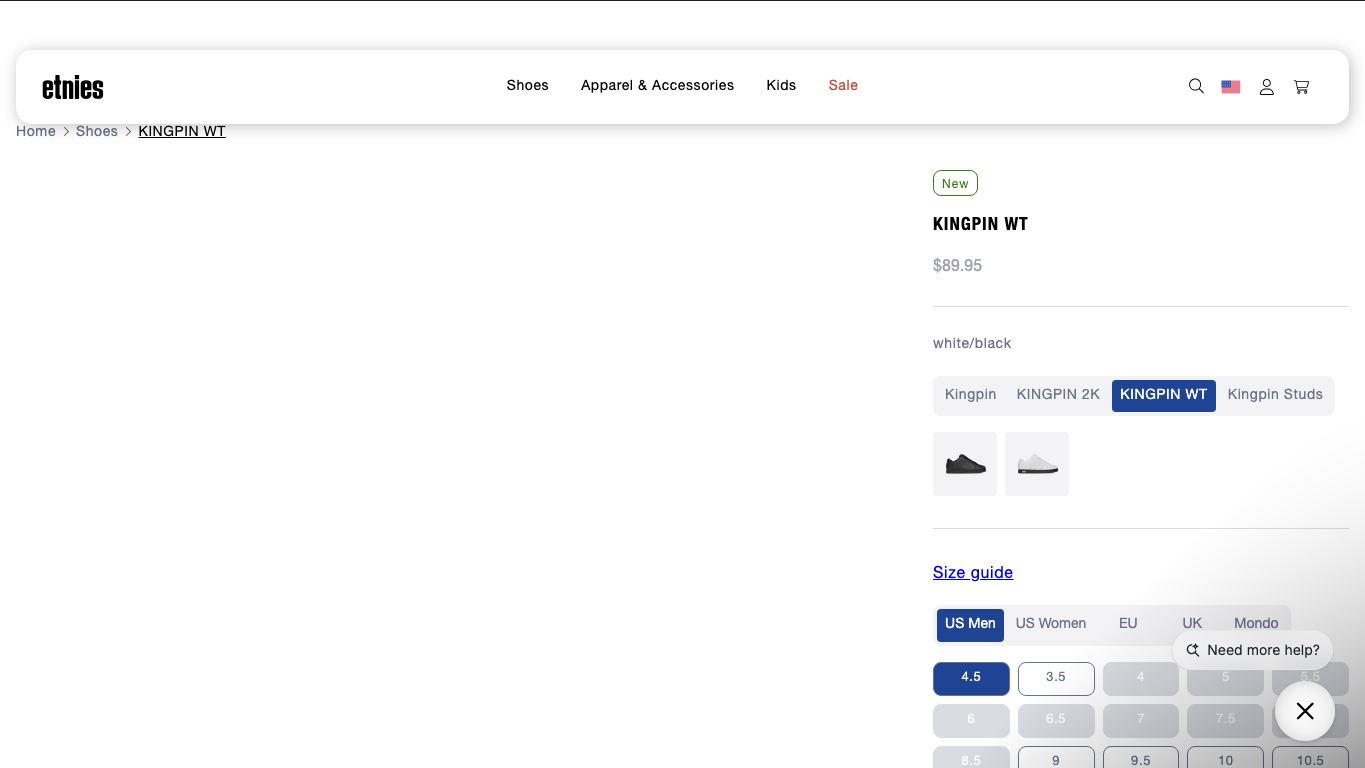1365x768 pixels.
Task: Close the help chat with X button
Action: coord(1305,711)
